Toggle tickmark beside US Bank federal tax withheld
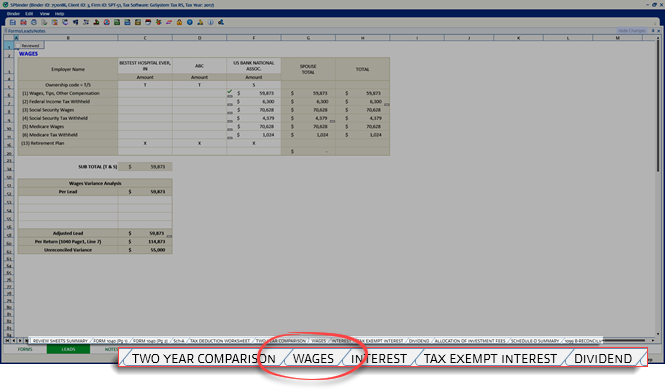The width and height of the screenshot is (665, 390). coord(230,104)
